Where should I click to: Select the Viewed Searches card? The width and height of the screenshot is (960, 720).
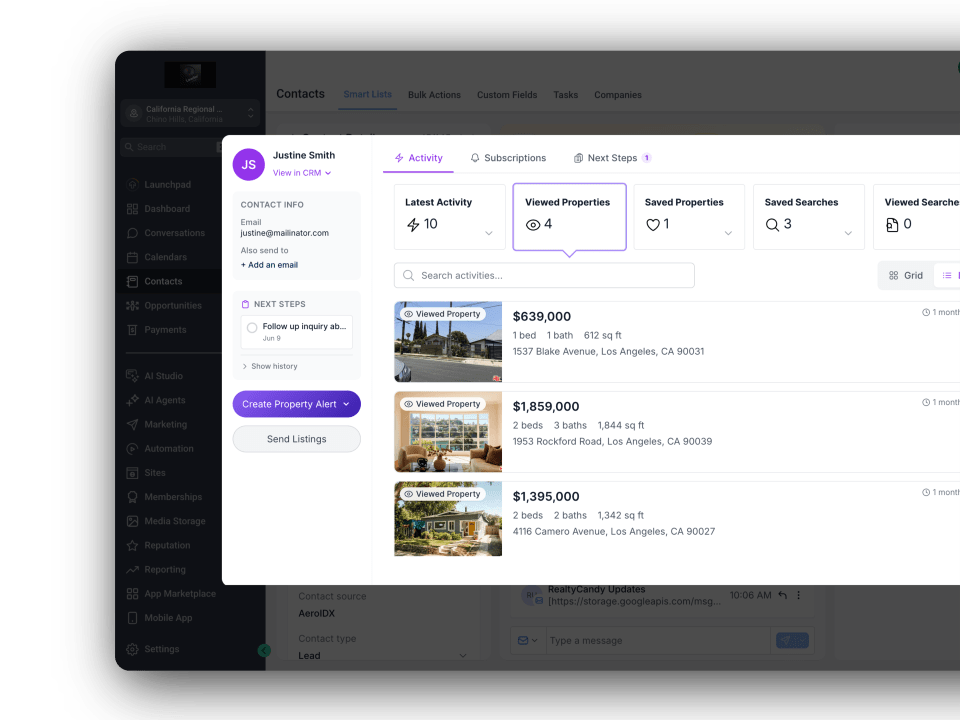(x=917, y=217)
